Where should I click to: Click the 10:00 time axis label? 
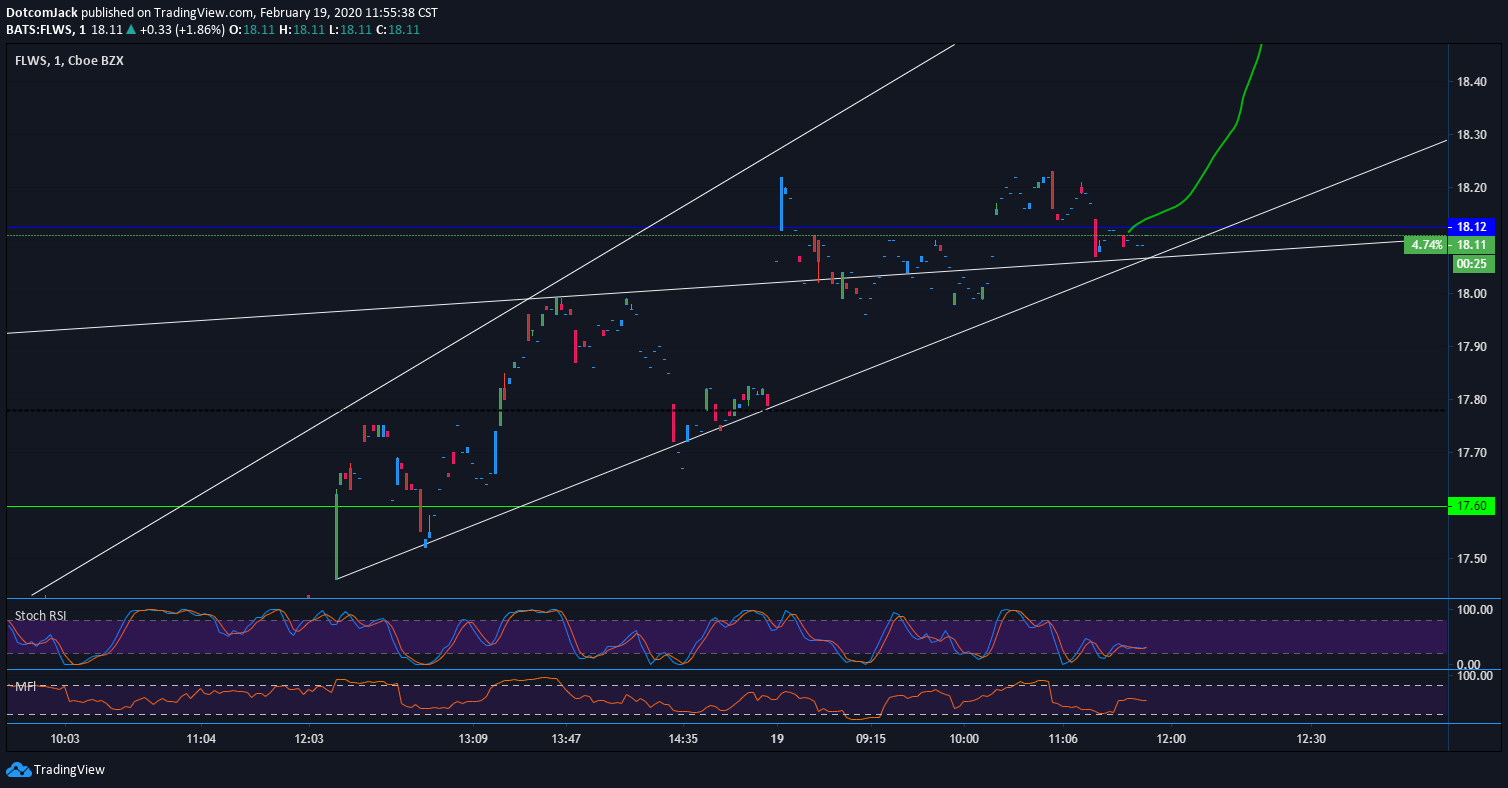coord(964,739)
